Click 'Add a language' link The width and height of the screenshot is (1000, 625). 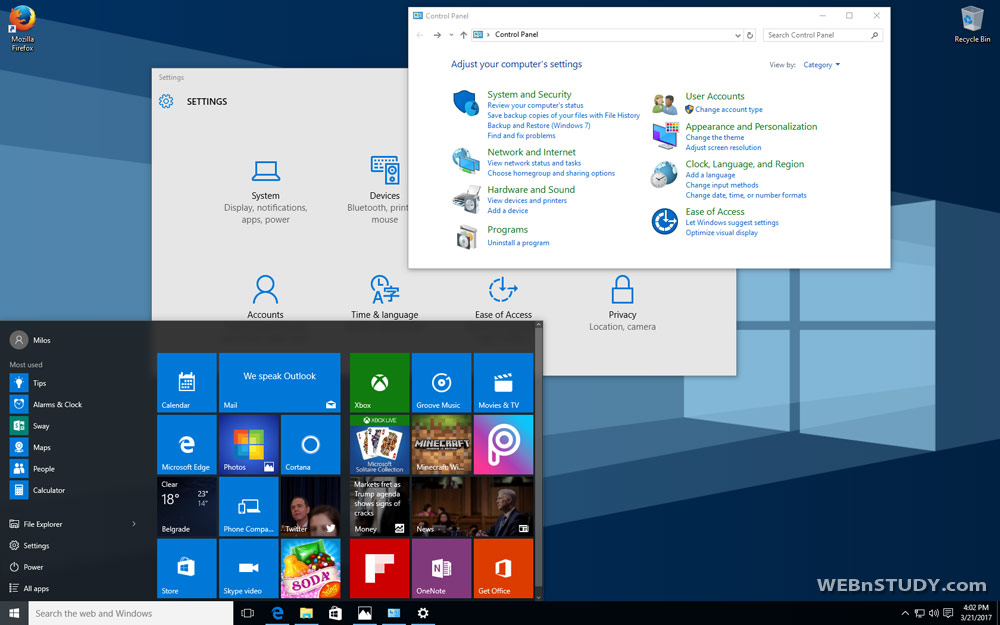click(x=710, y=175)
